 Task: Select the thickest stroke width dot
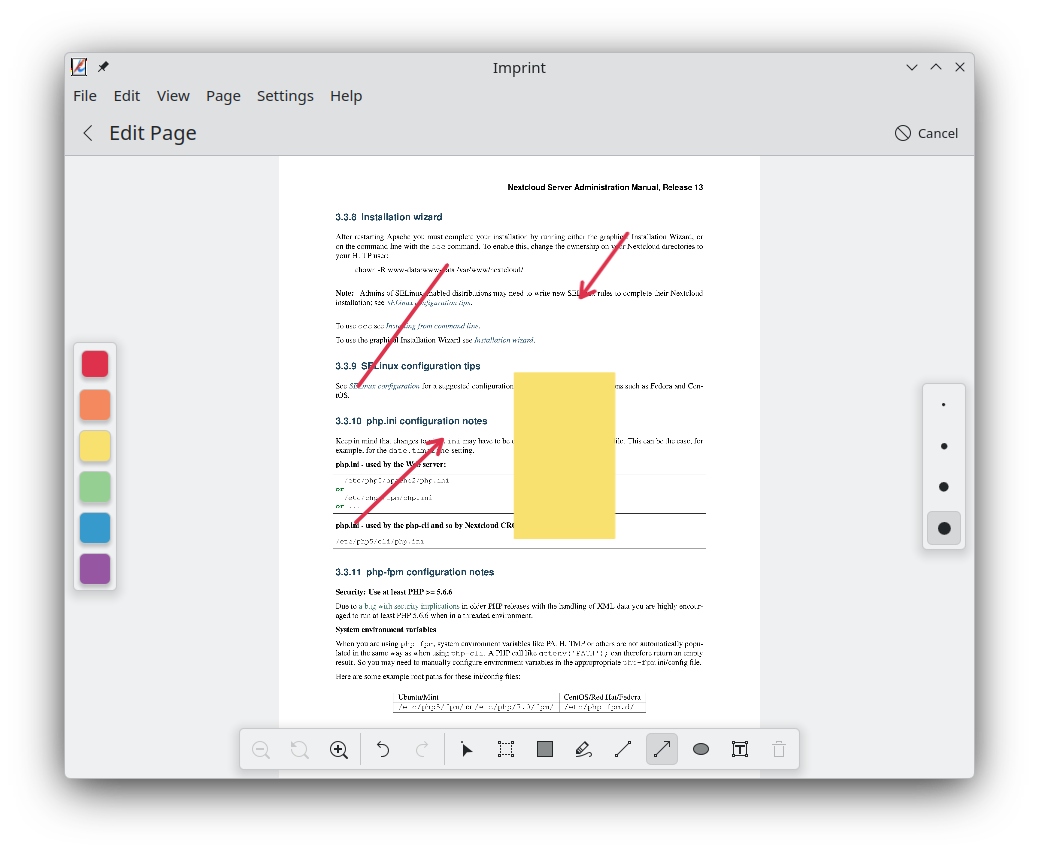pyautogui.click(x=944, y=528)
